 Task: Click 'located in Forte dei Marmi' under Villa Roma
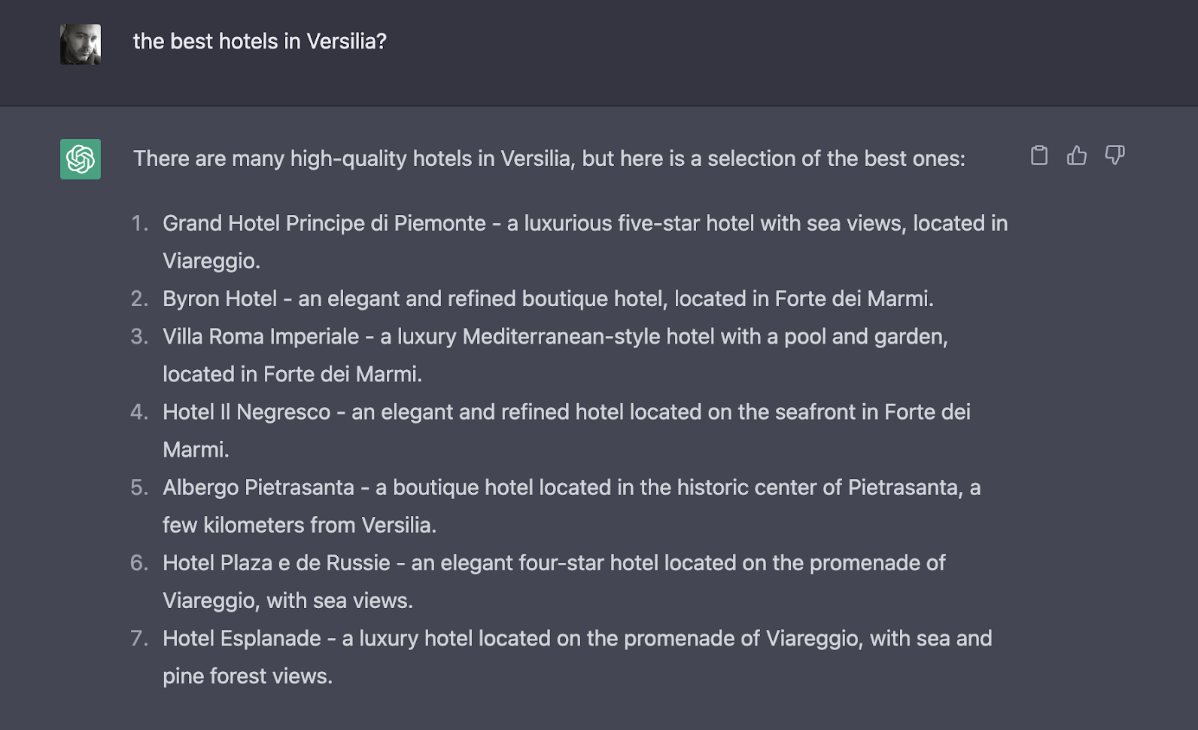(x=290, y=374)
